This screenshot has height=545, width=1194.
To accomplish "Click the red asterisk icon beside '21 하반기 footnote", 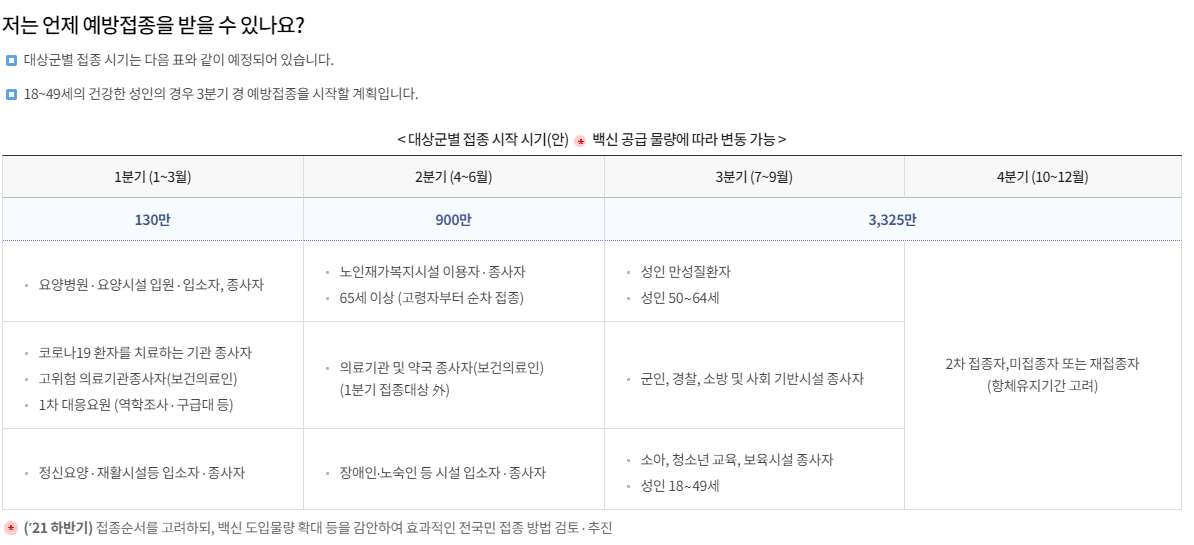I will click(11, 528).
